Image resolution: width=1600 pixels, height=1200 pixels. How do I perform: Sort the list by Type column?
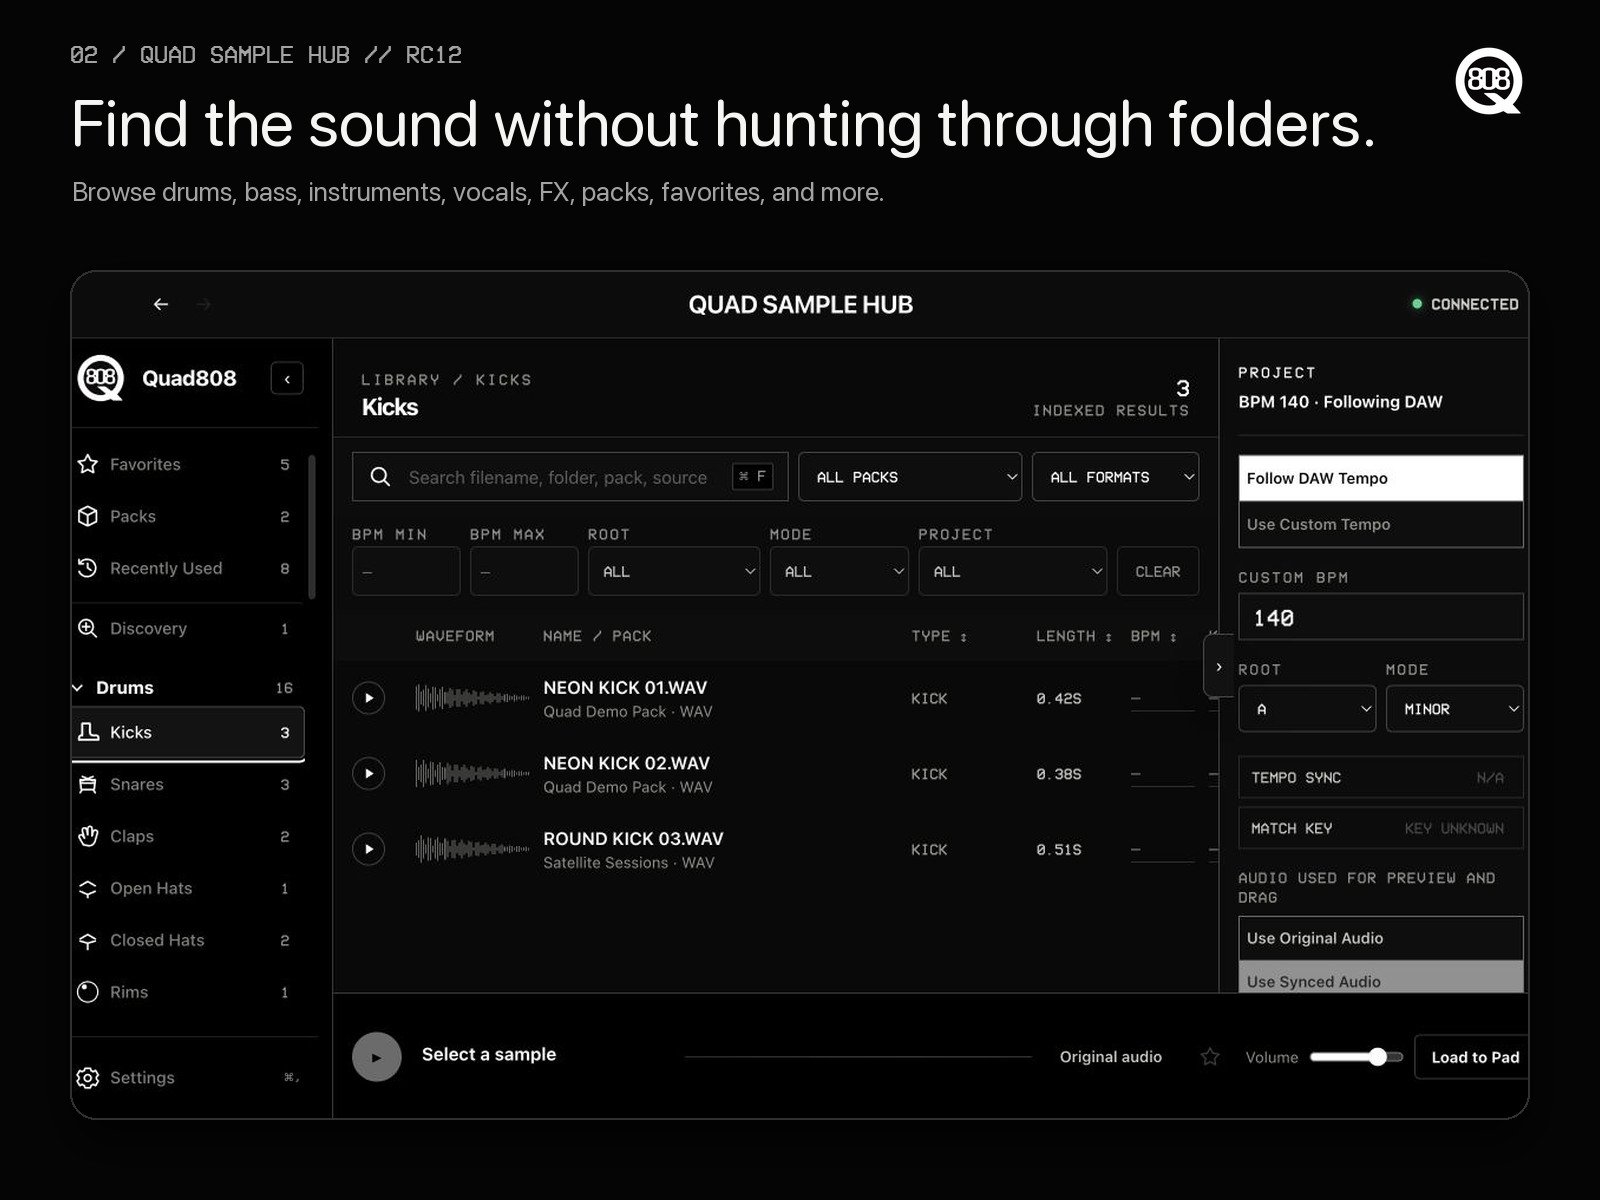(939, 636)
